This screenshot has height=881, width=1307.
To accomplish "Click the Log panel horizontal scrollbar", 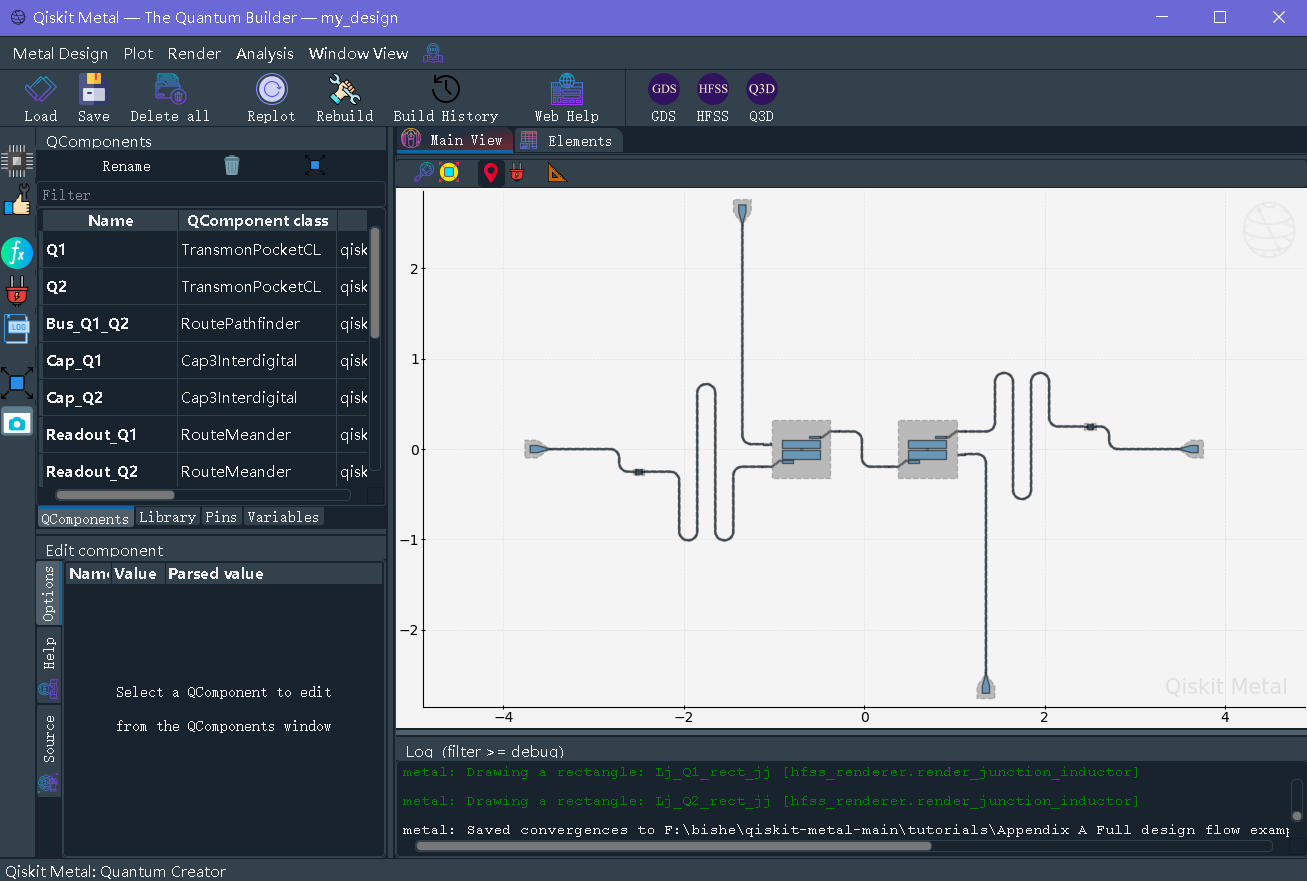I will [672, 846].
